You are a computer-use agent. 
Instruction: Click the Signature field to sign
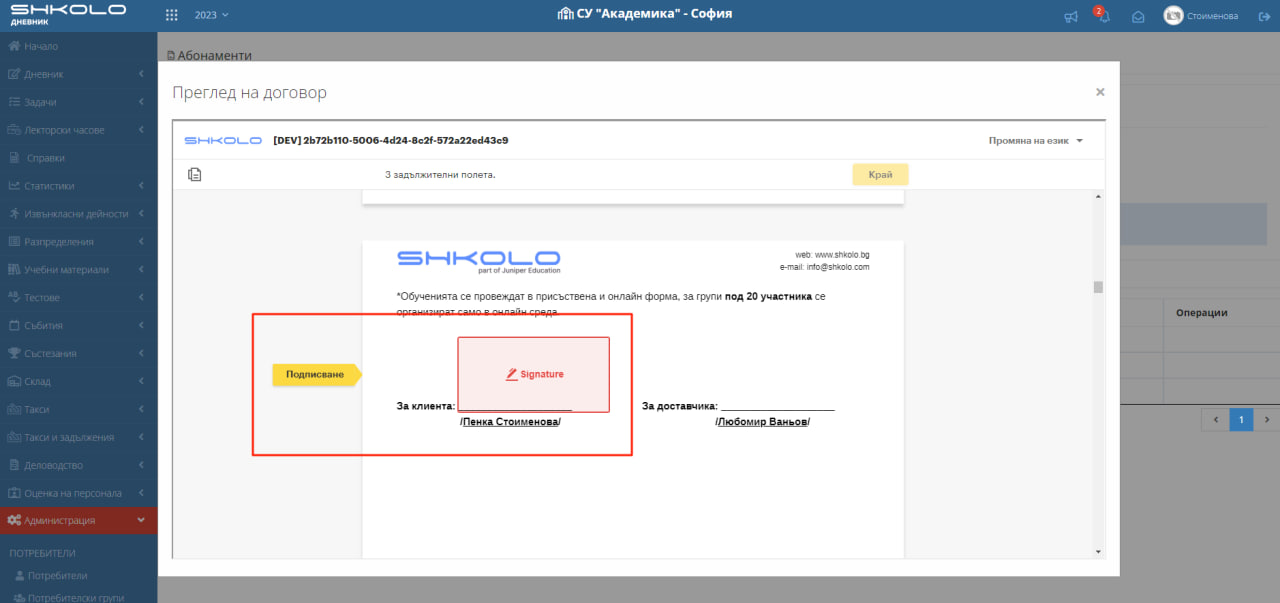534,374
